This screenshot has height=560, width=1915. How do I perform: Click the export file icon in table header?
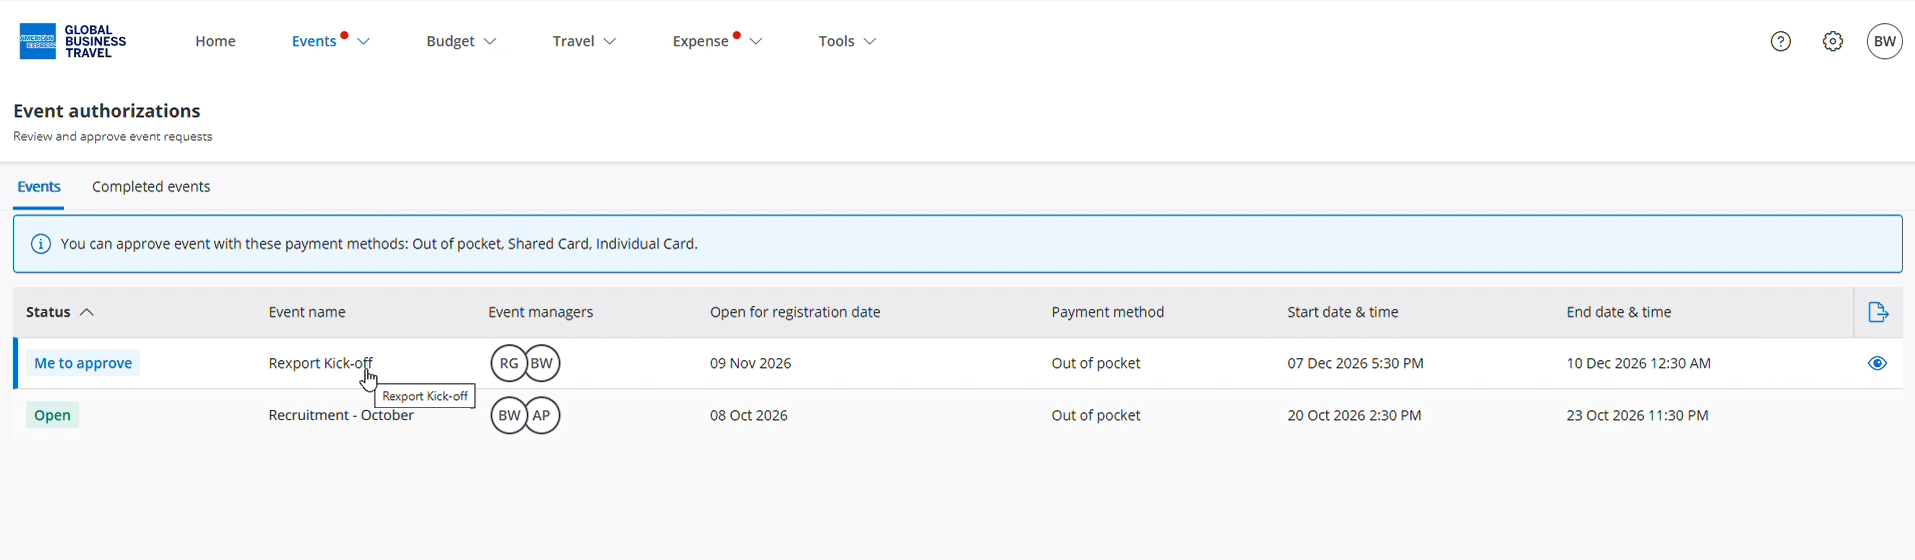[1878, 312]
